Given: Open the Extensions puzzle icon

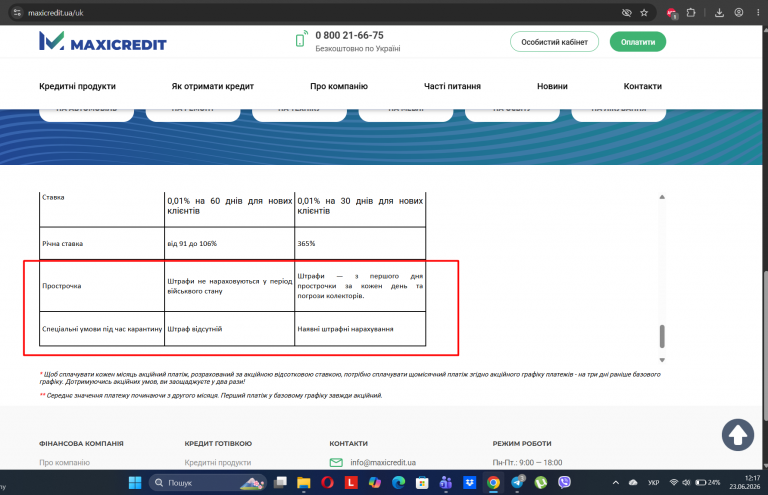Looking at the screenshot, I should [691, 13].
